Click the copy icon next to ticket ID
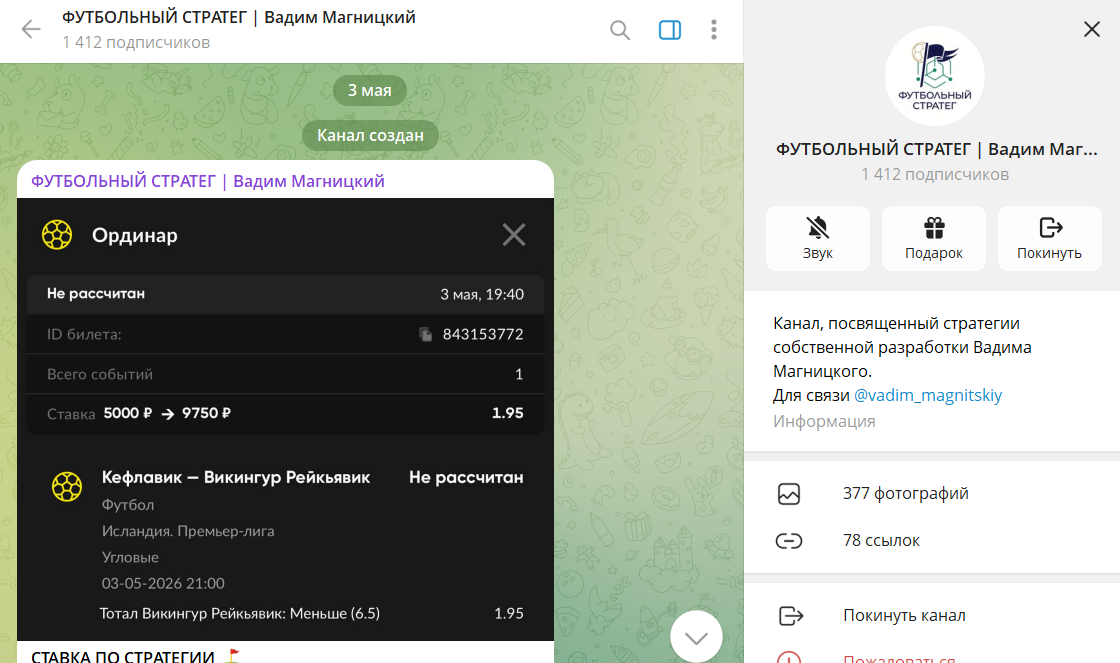1120x663 pixels. pos(425,334)
